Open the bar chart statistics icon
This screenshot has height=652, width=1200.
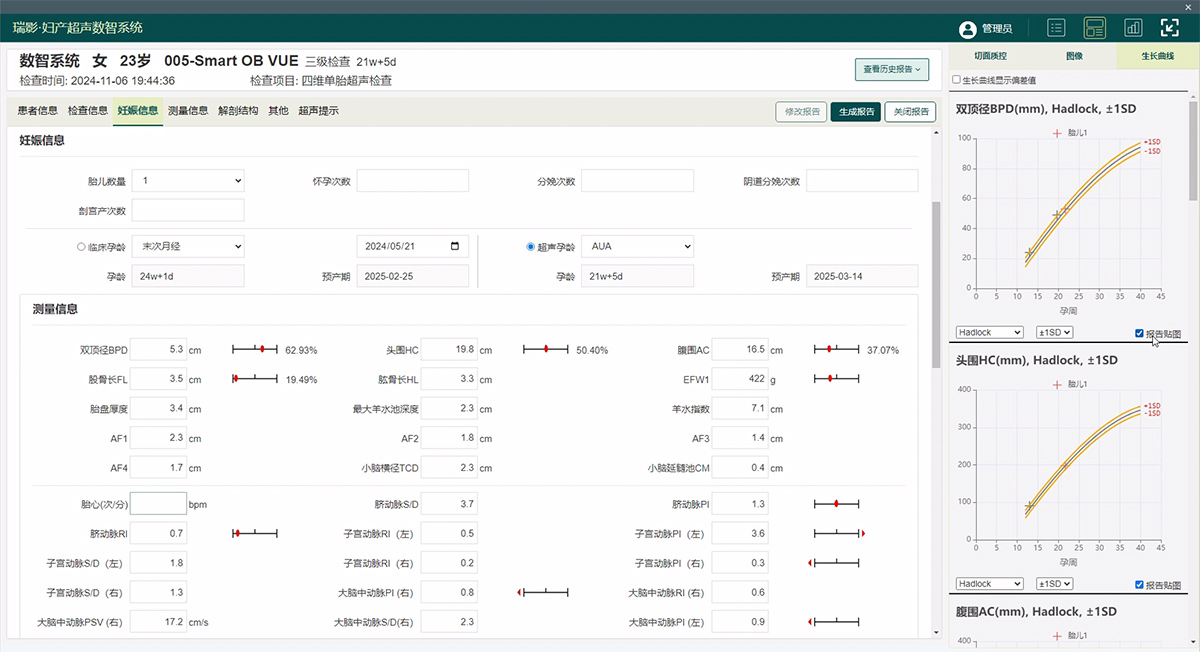pyautogui.click(x=1133, y=28)
